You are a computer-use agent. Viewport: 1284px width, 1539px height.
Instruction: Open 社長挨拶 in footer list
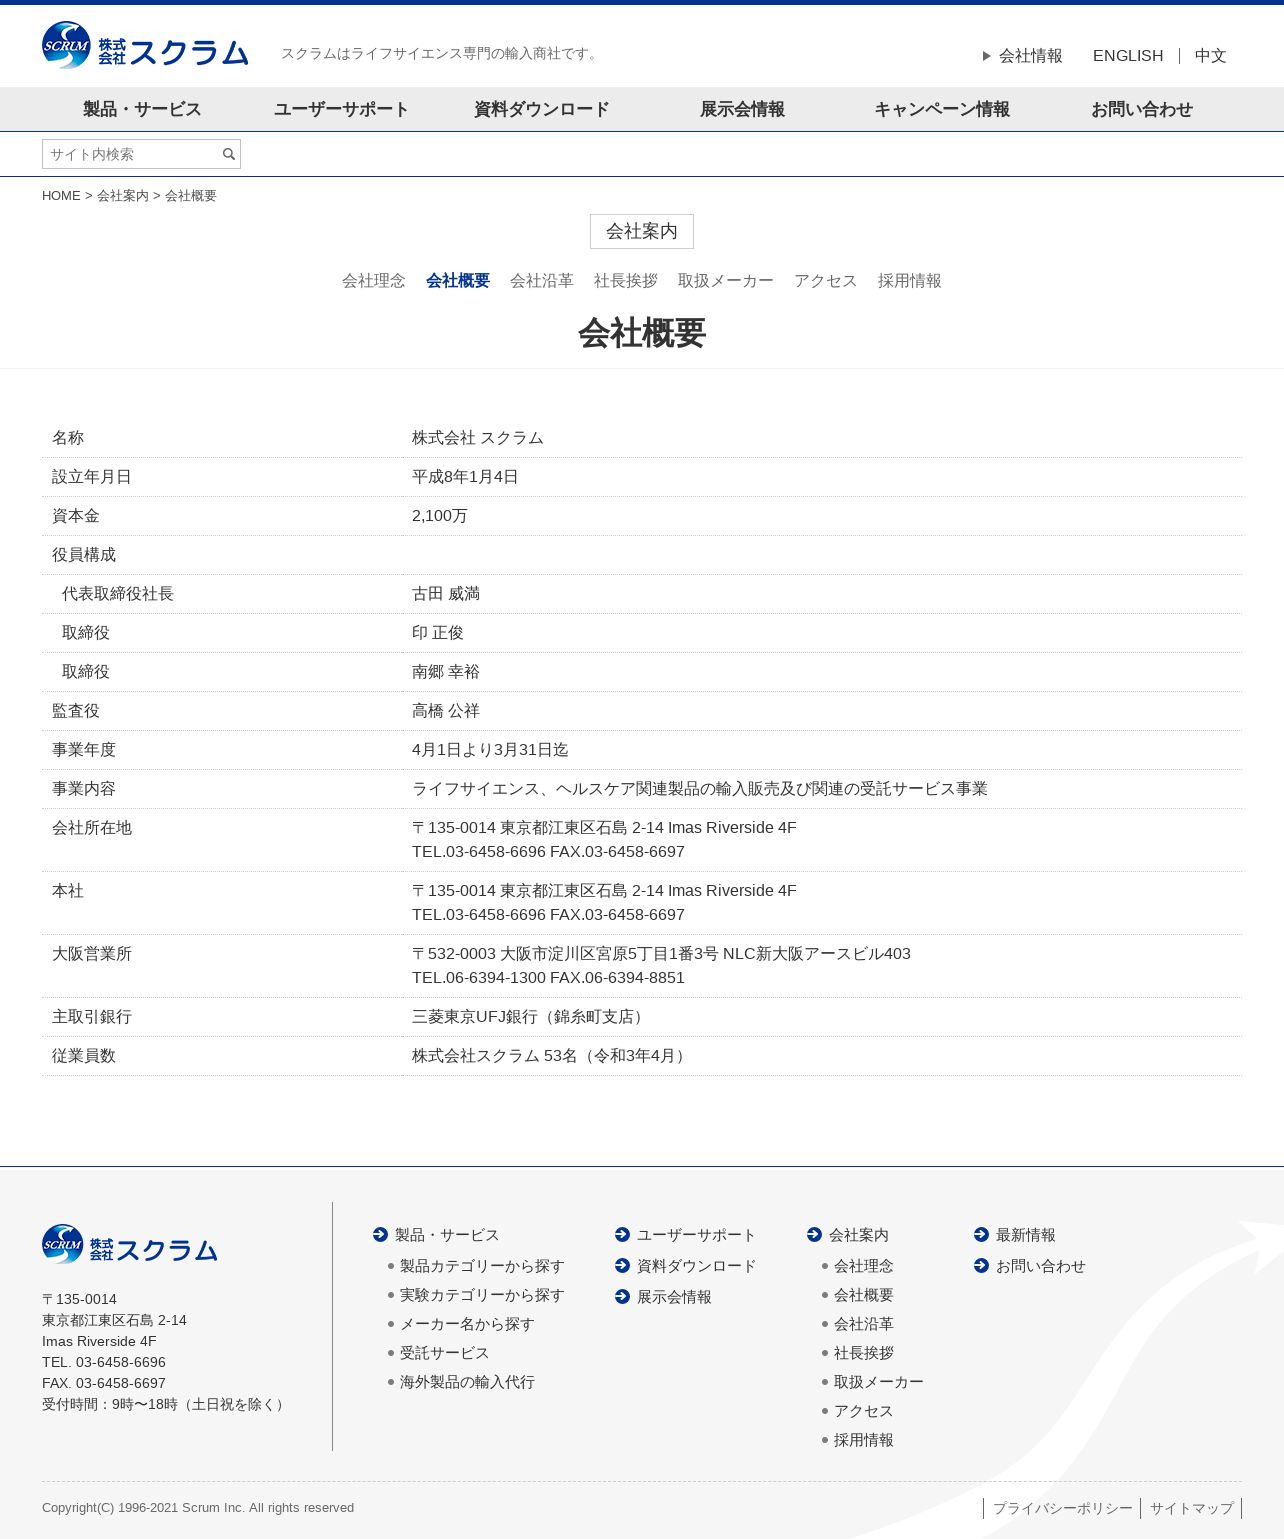(864, 1353)
